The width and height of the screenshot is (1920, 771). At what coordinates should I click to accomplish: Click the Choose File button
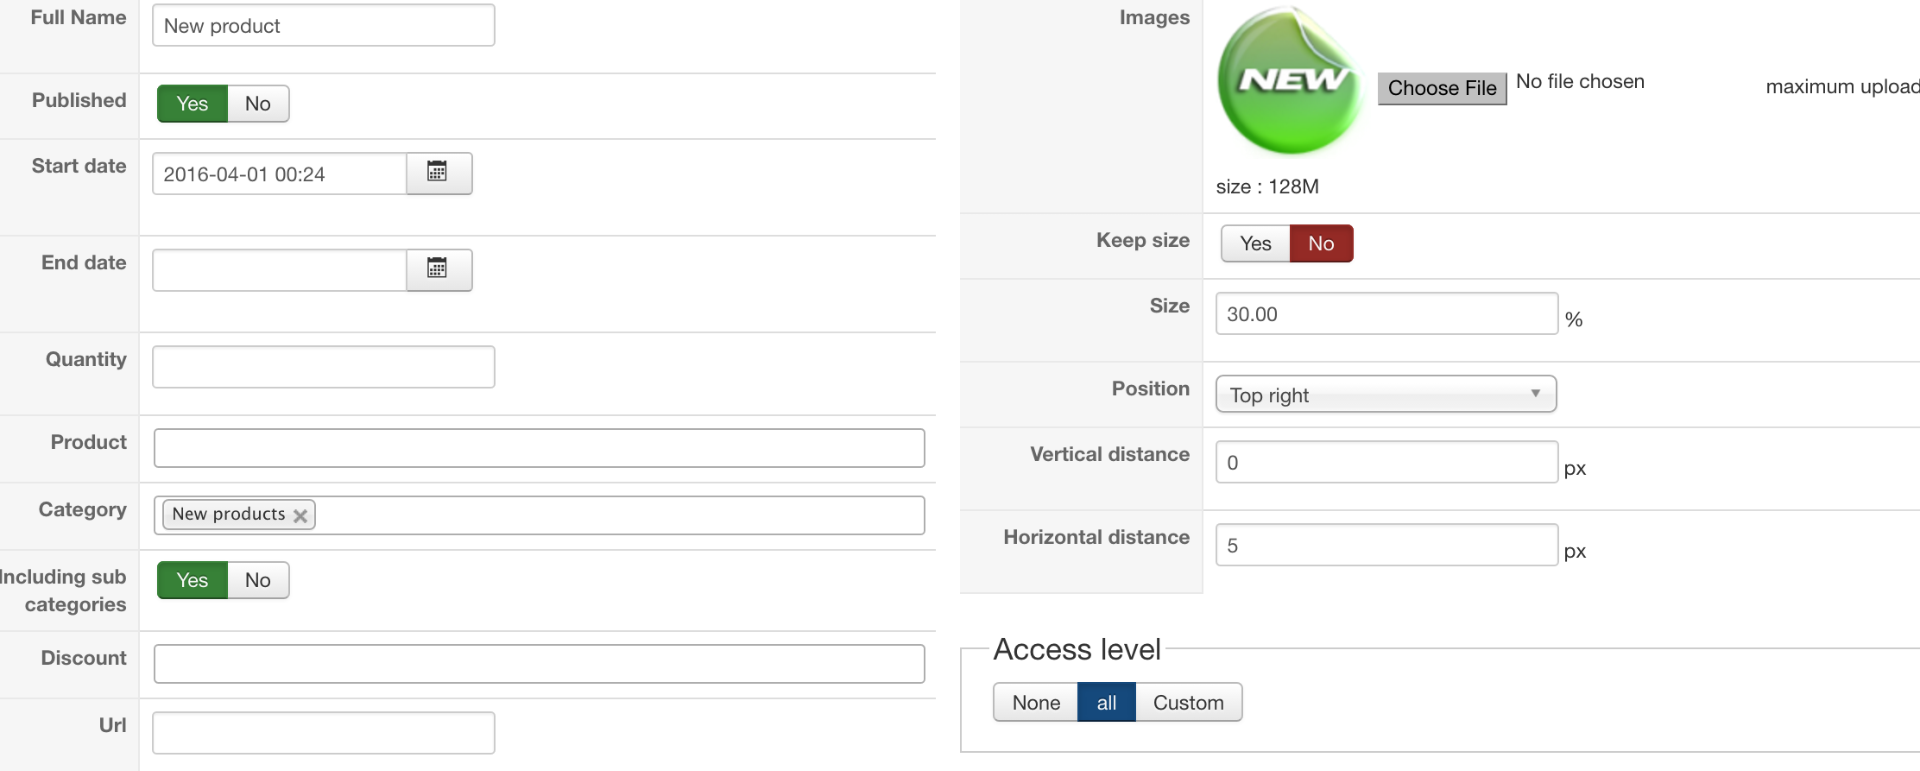point(1441,88)
